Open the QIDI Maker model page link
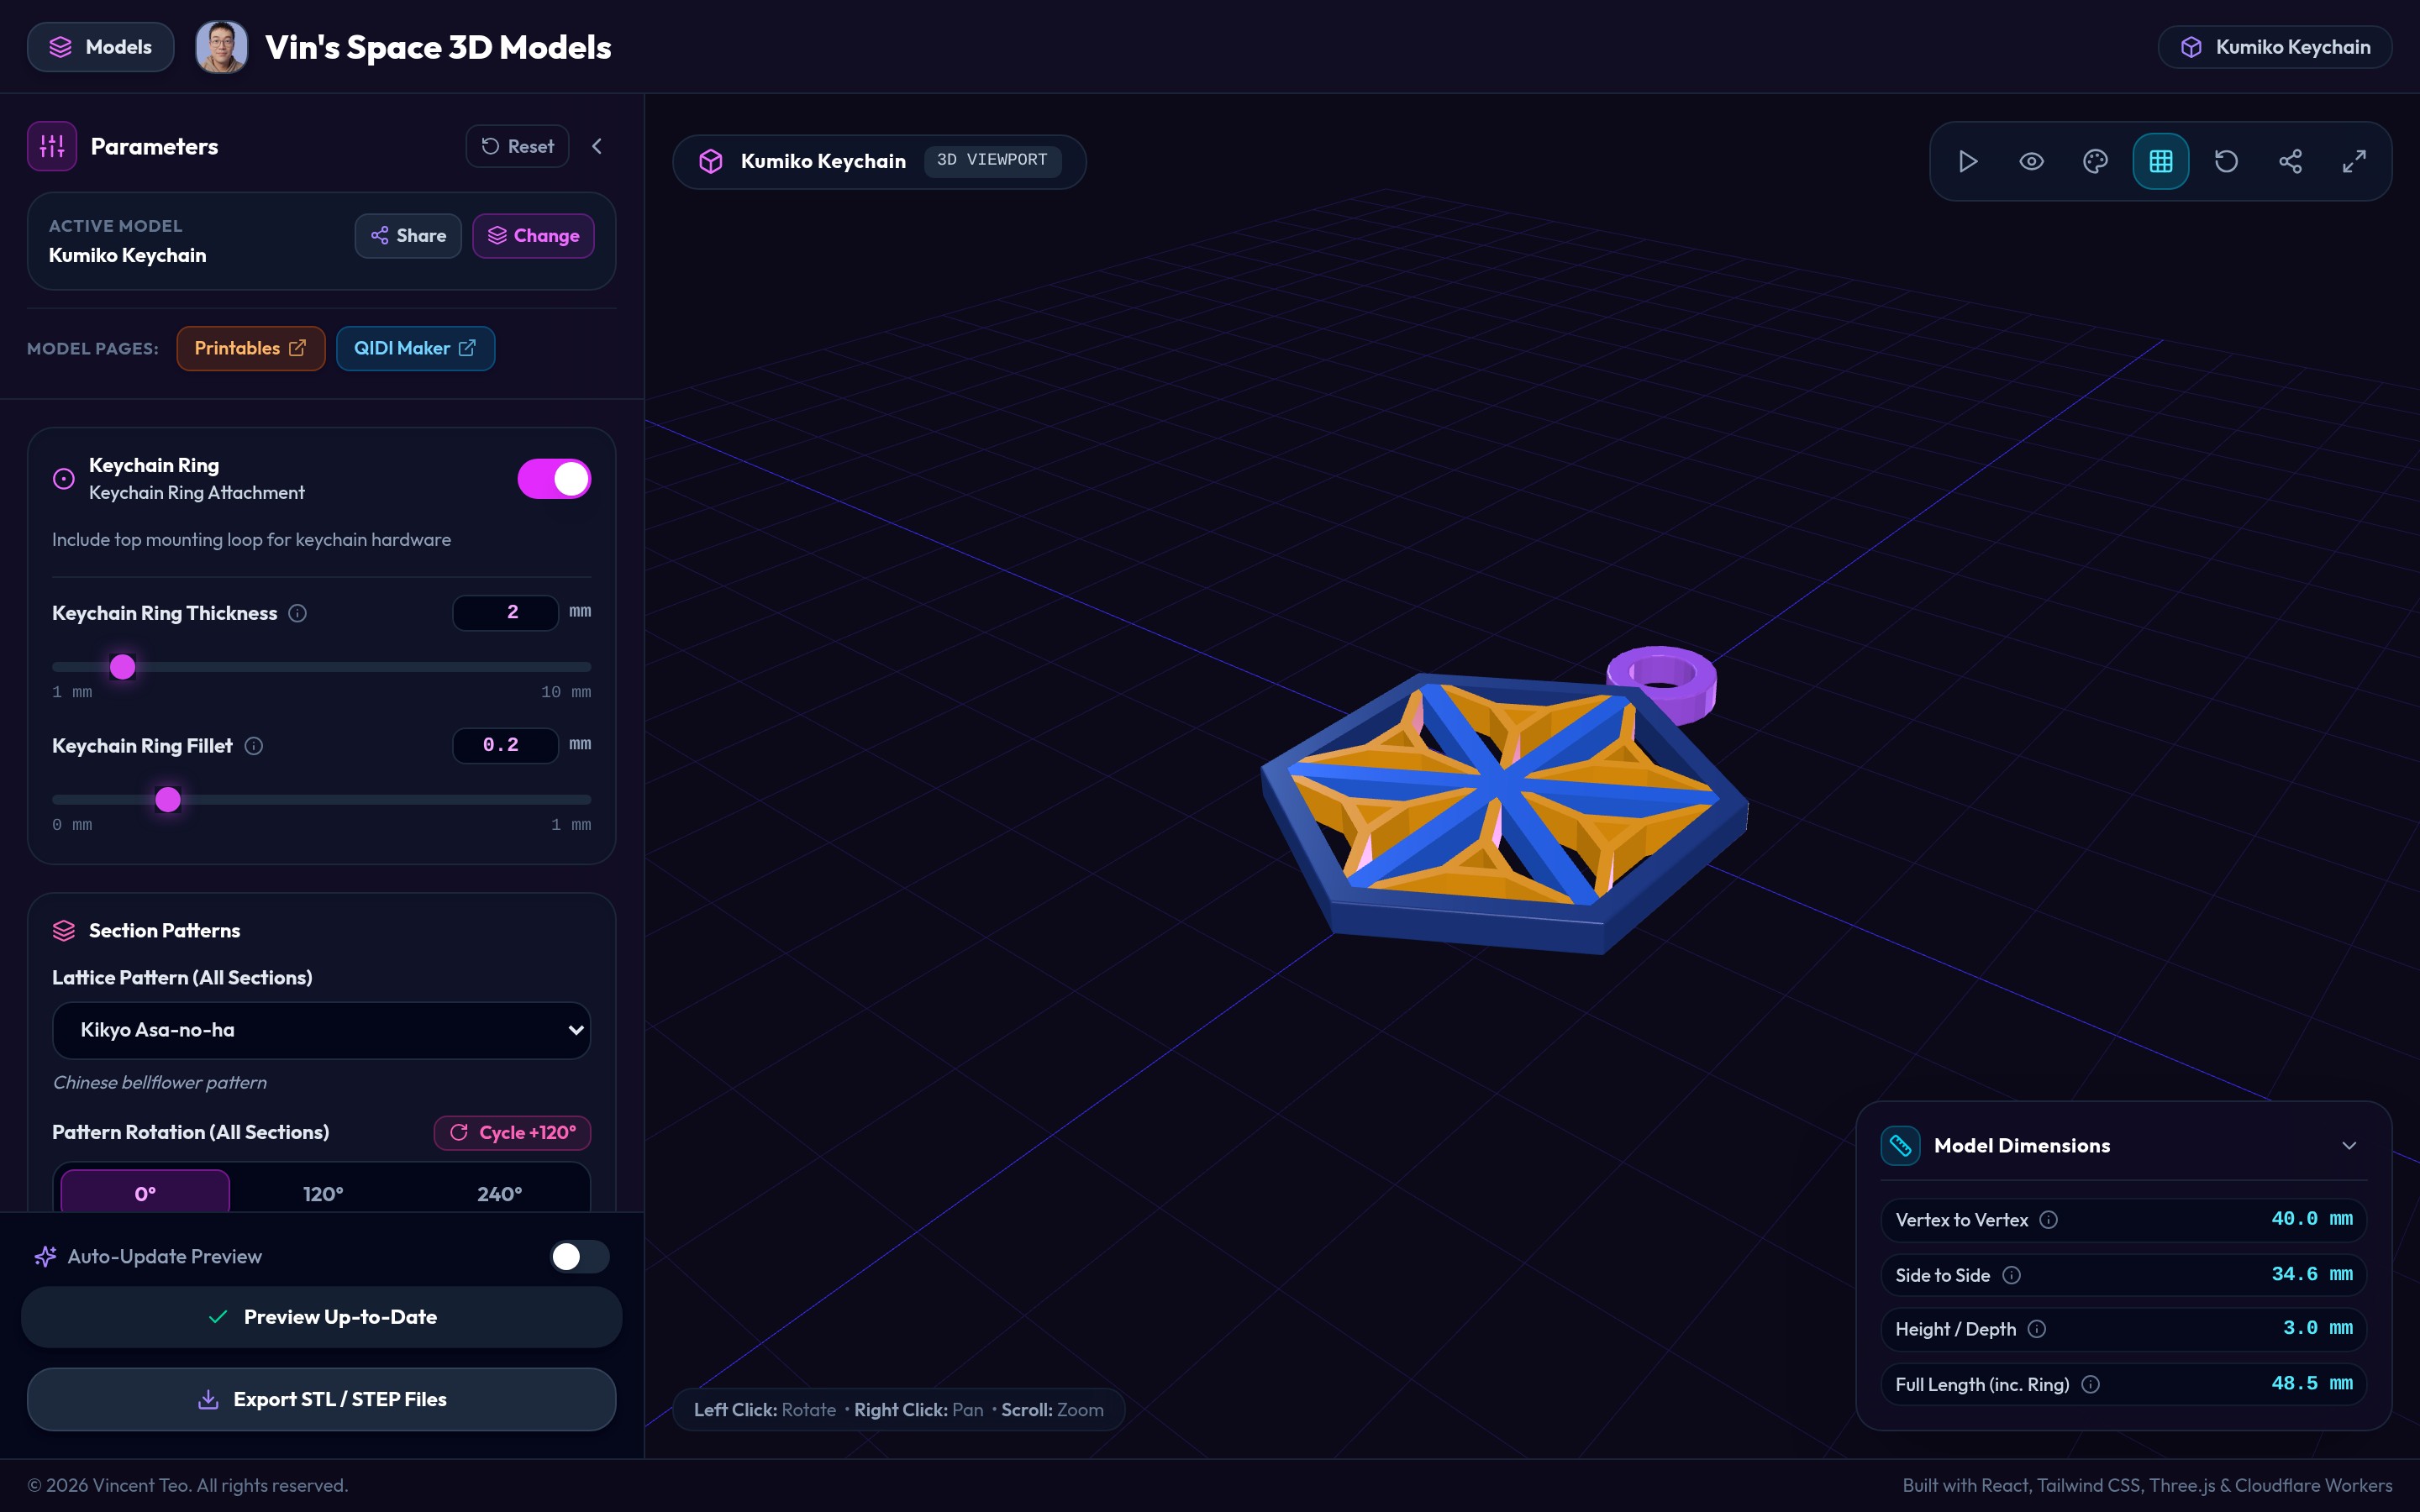The image size is (2420, 1512). tap(415, 348)
